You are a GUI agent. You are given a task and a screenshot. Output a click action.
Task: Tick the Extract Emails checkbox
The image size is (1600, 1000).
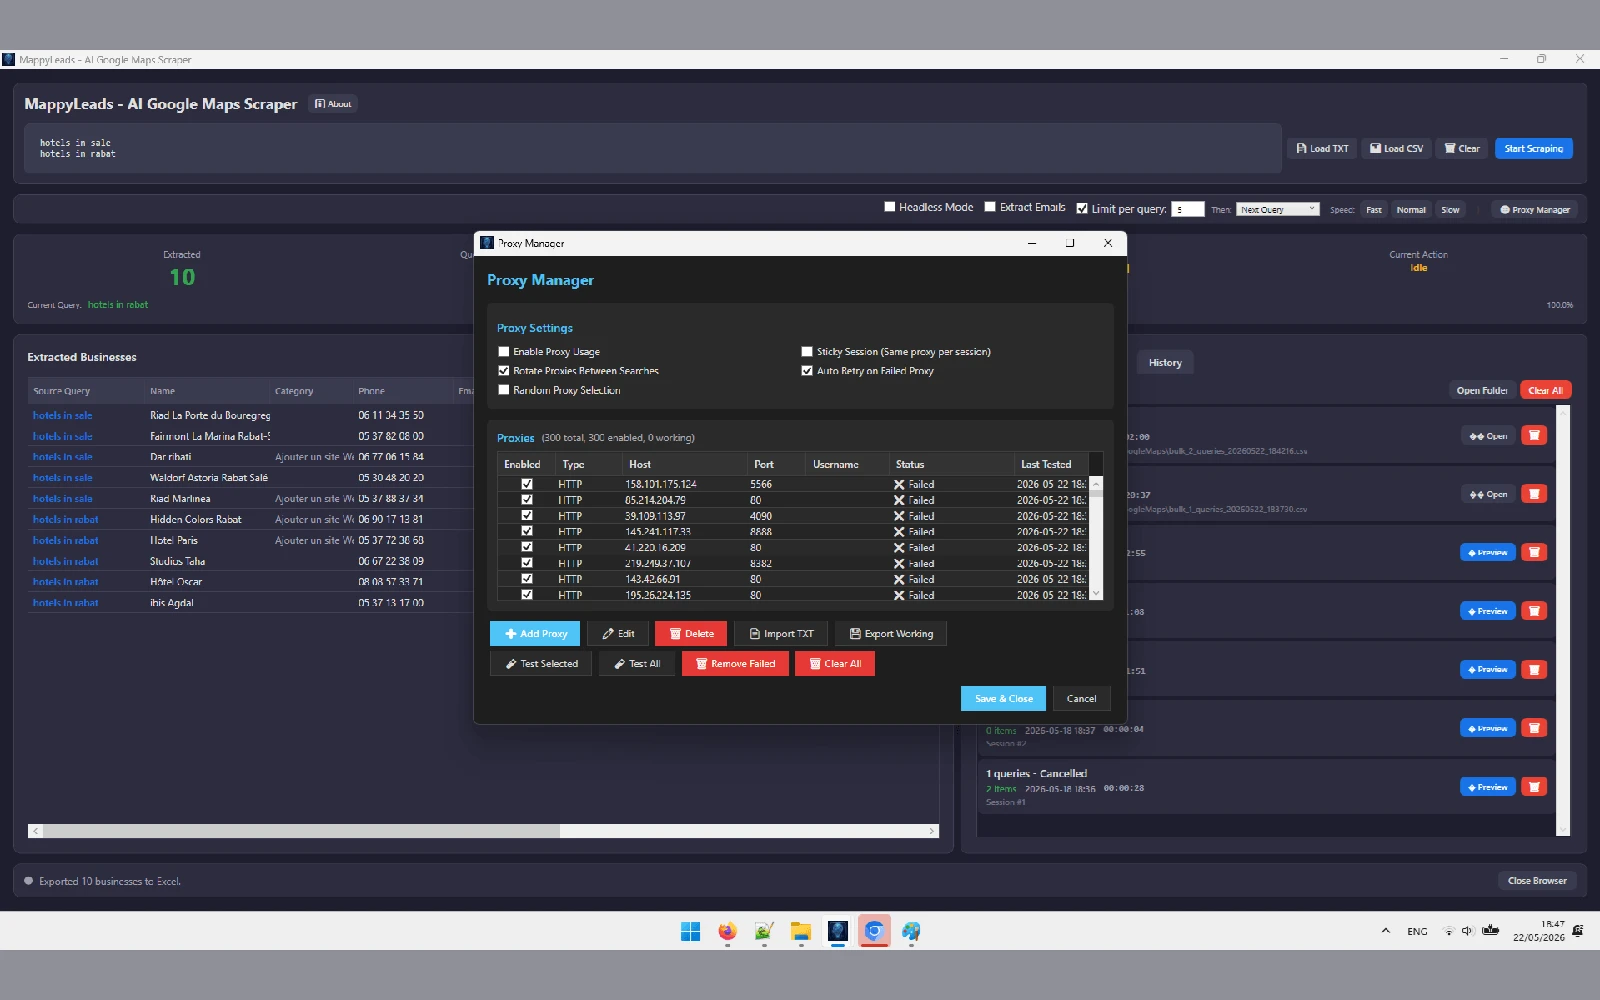point(990,207)
